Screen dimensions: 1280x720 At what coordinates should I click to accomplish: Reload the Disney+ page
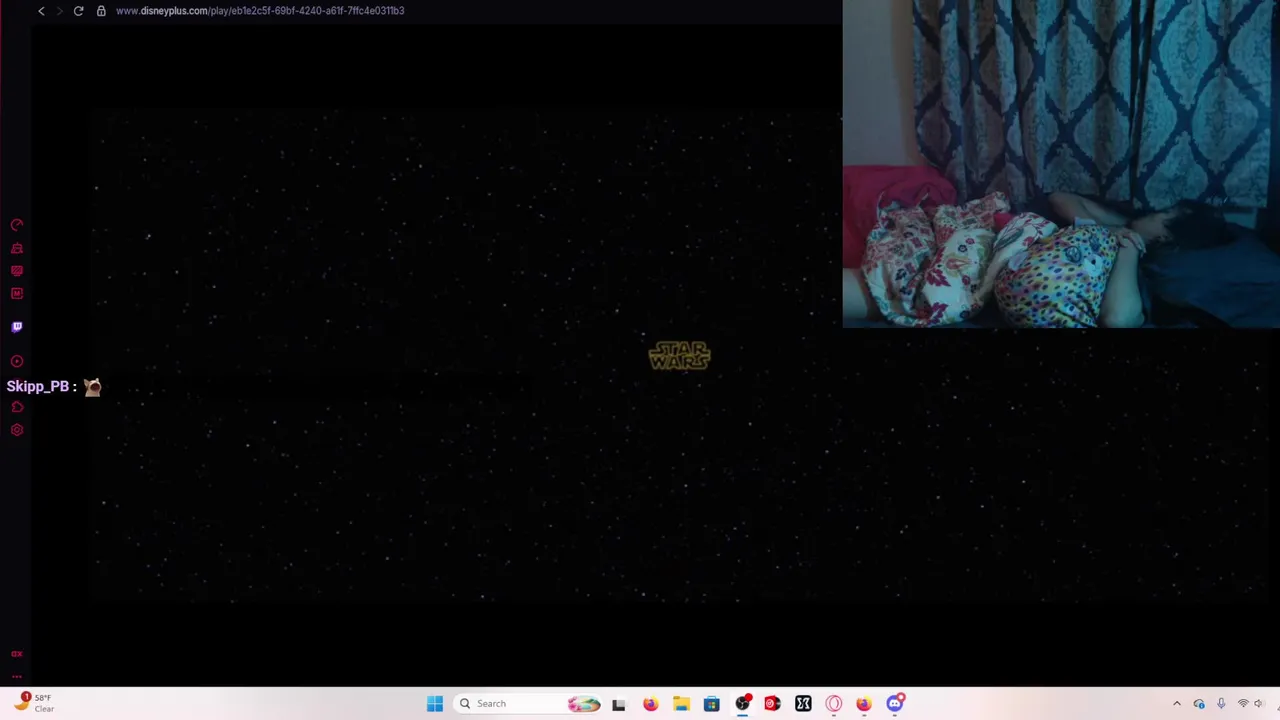pyautogui.click(x=78, y=10)
